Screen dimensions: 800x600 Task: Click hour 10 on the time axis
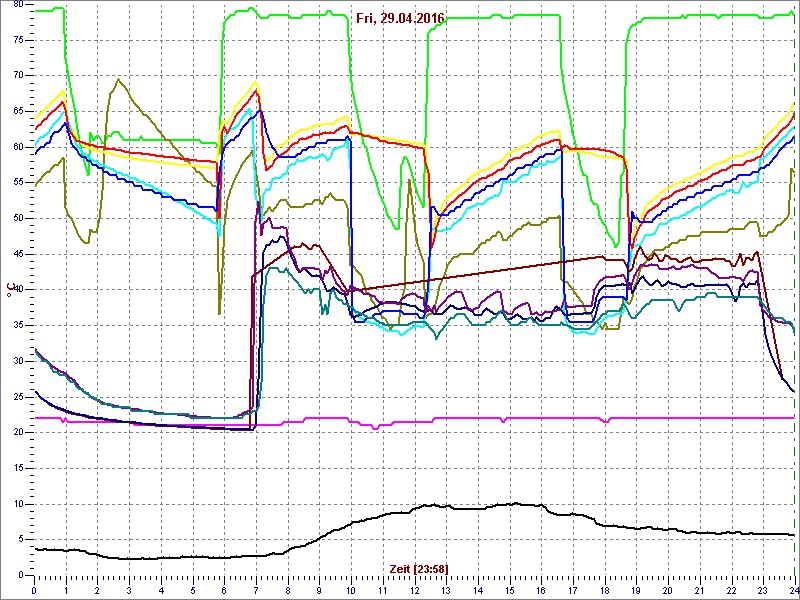(x=351, y=589)
